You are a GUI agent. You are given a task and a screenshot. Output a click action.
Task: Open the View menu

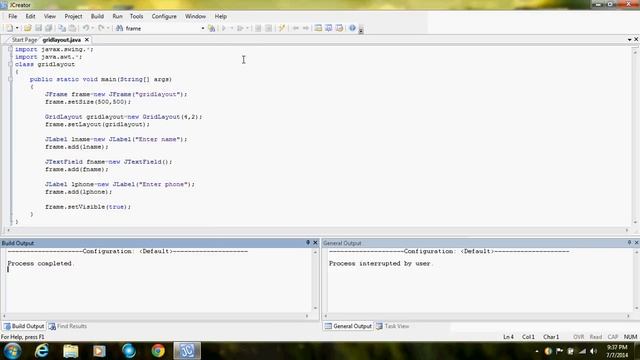click(49, 16)
